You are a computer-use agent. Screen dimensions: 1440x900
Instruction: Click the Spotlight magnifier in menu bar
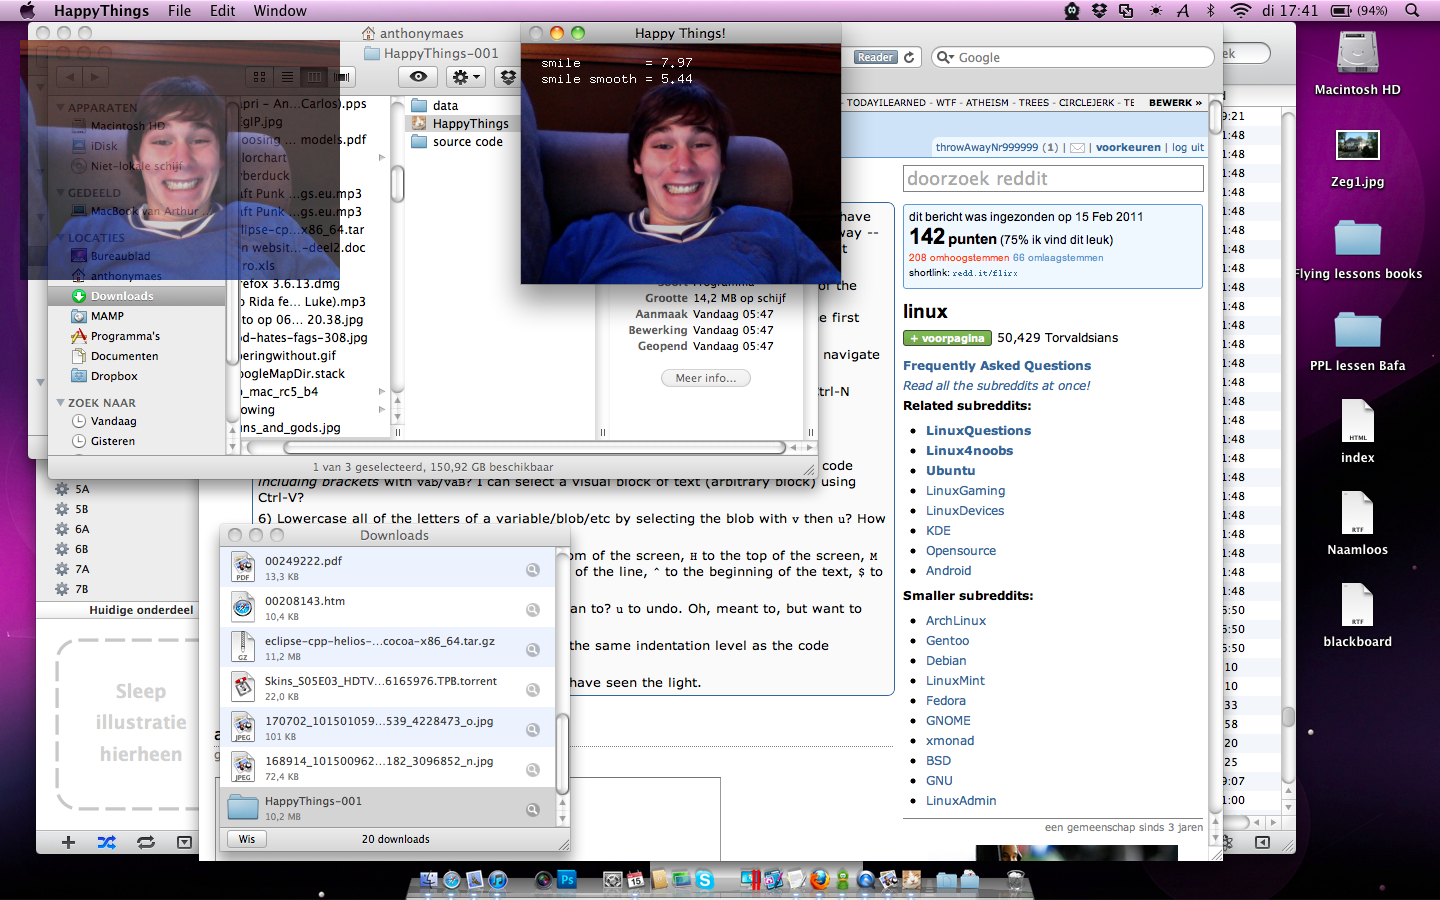pyautogui.click(x=1412, y=11)
